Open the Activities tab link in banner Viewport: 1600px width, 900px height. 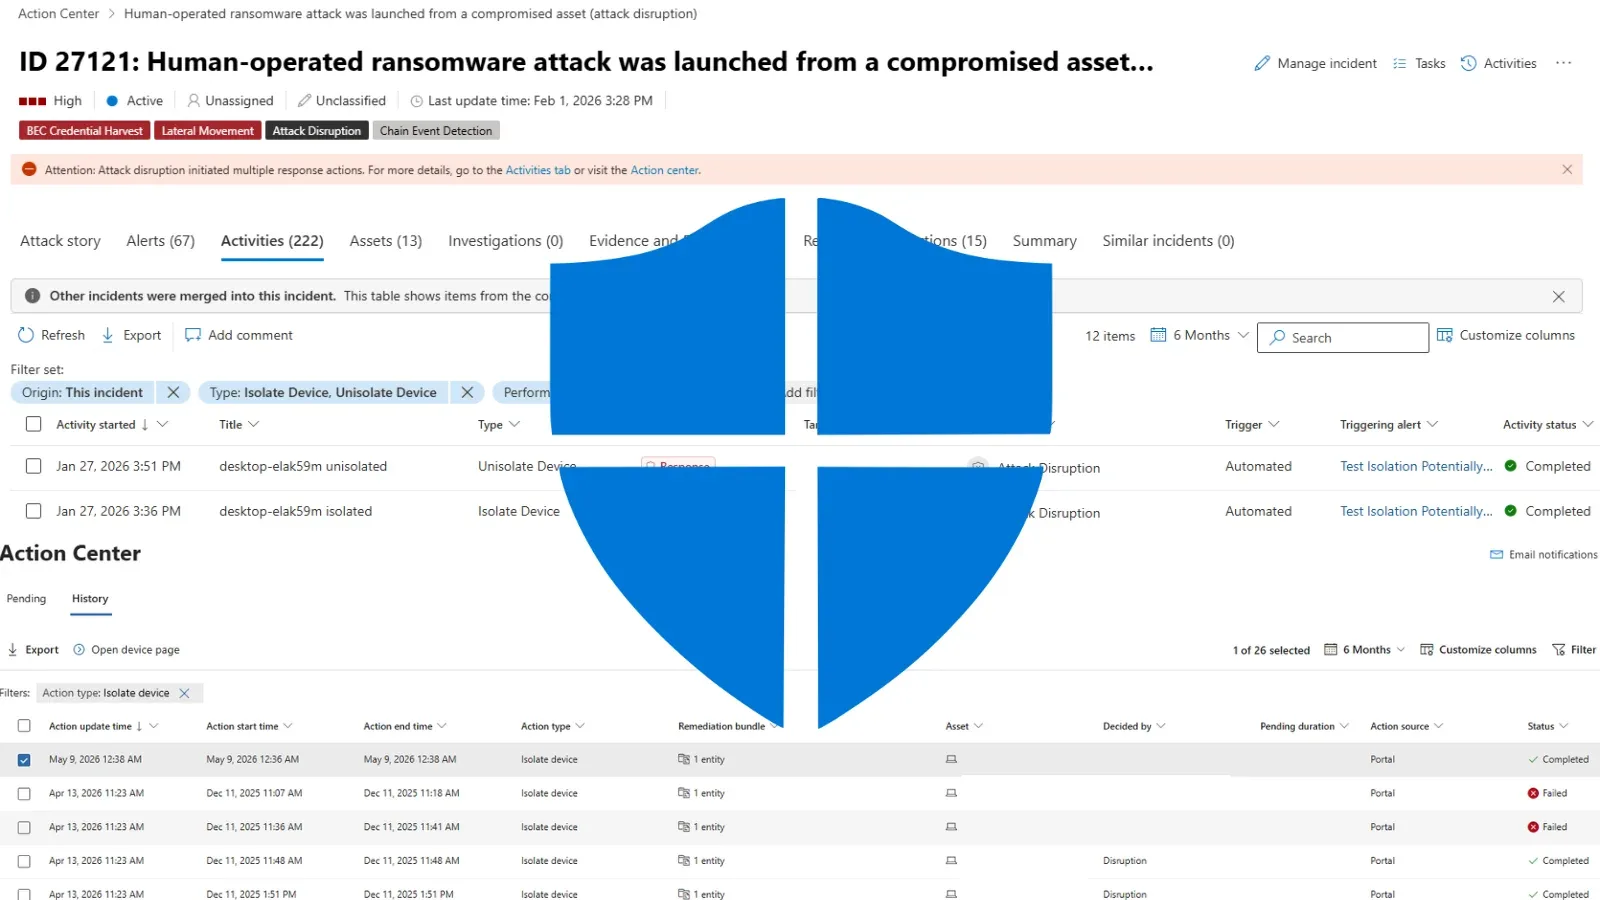(x=538, y=170)
